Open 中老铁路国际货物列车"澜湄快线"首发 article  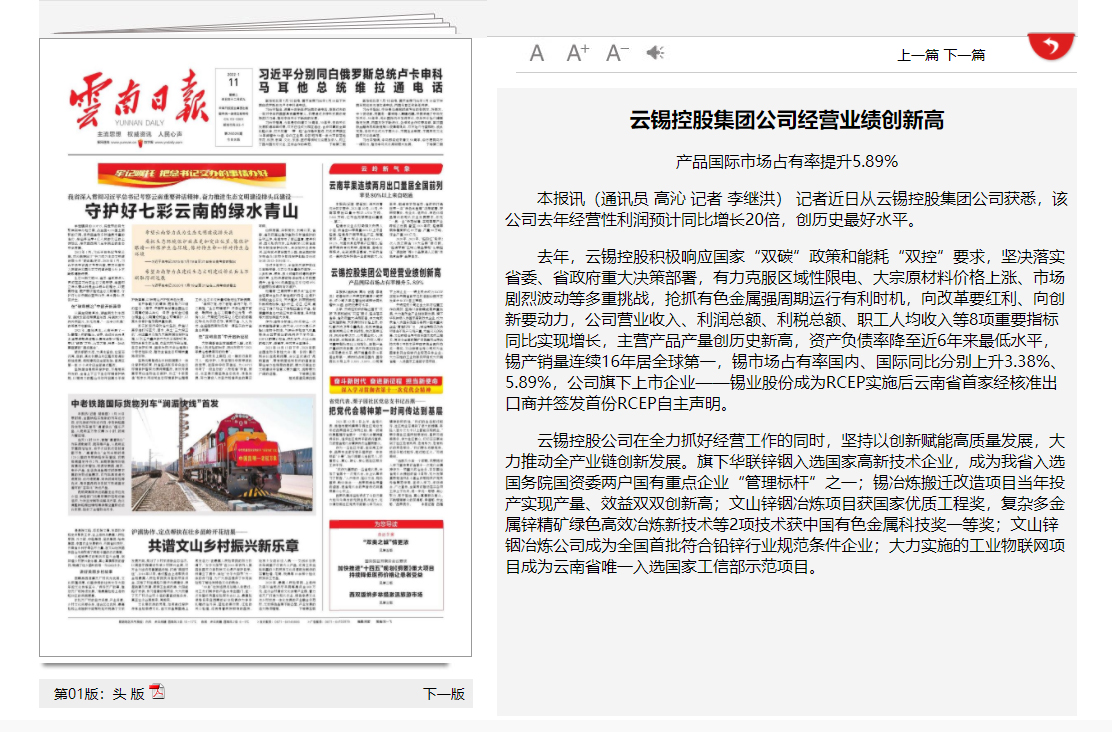point(144,404)
